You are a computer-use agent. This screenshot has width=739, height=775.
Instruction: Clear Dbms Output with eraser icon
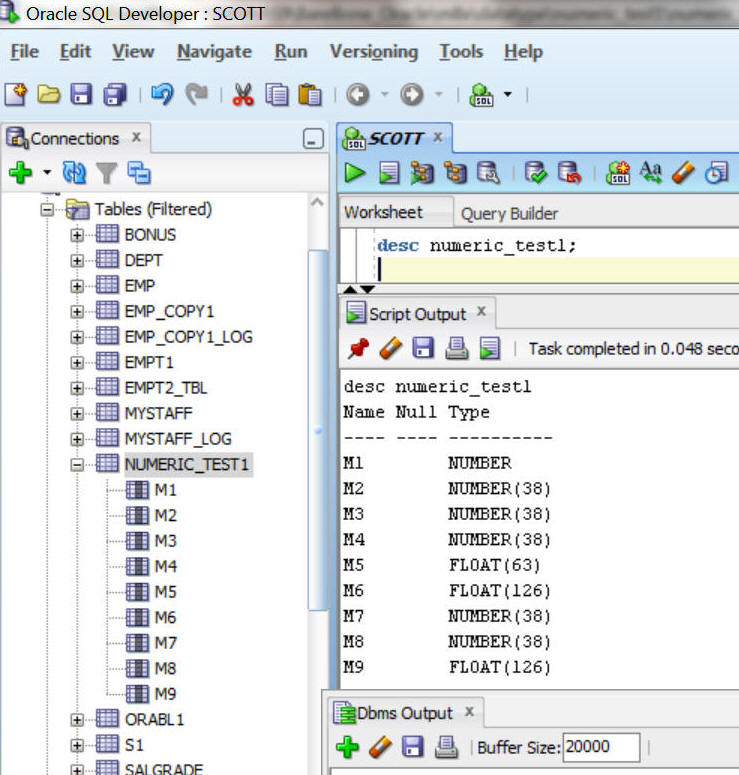[x=380, y=747]
